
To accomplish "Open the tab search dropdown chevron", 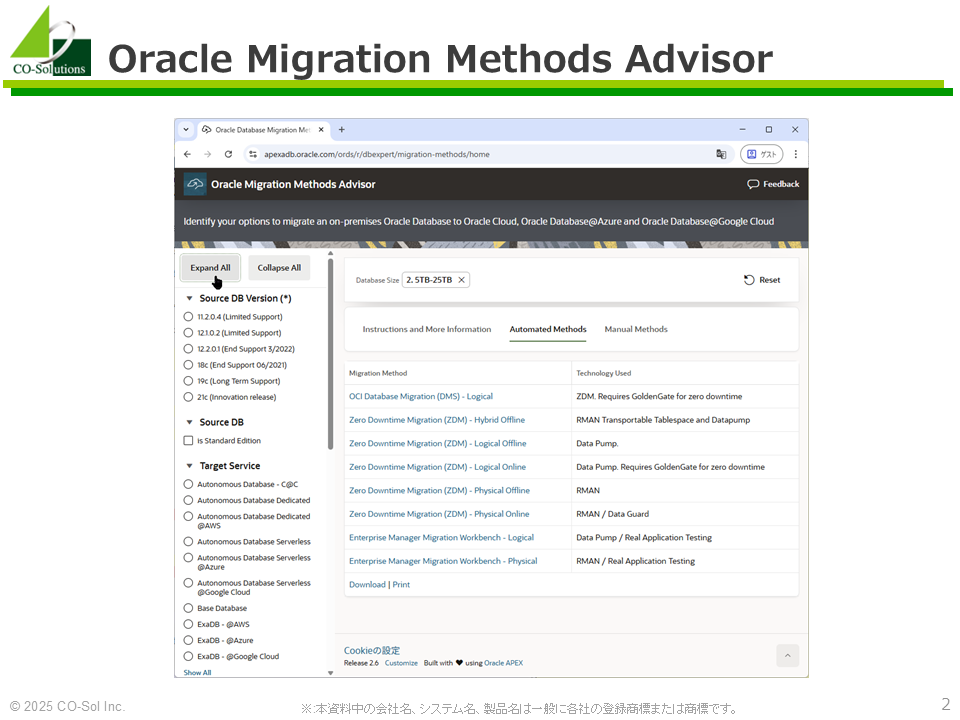I will (x=186, y=130).
